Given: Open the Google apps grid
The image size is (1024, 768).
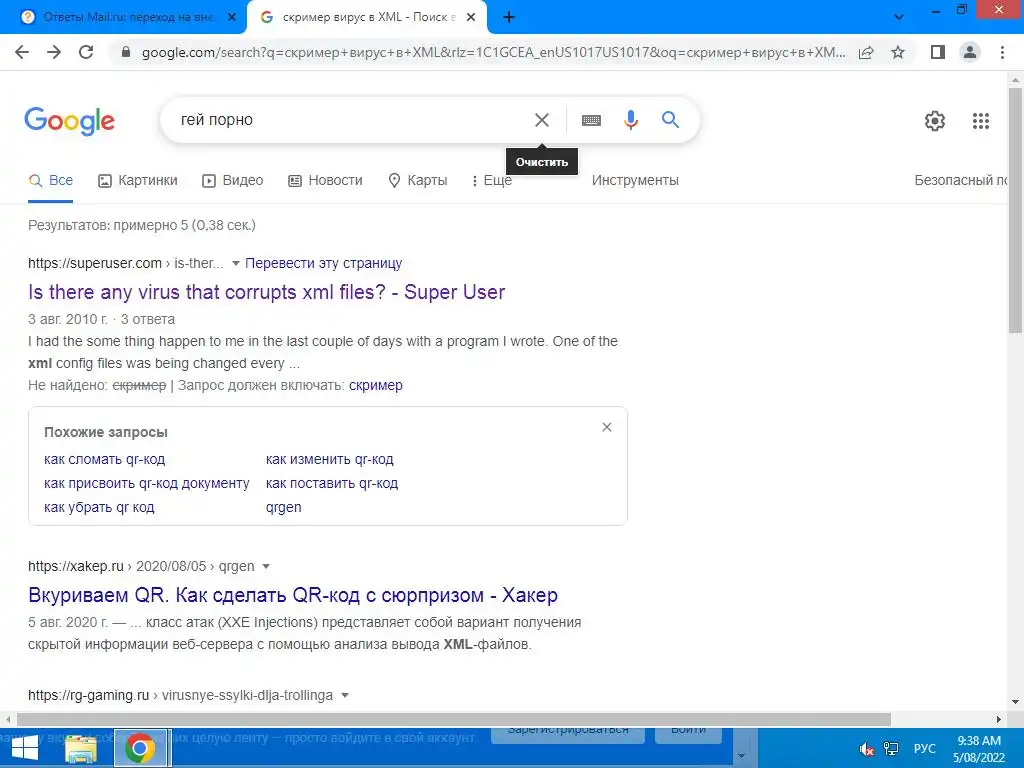Looking at the screenshot, I should coord(980,121).
